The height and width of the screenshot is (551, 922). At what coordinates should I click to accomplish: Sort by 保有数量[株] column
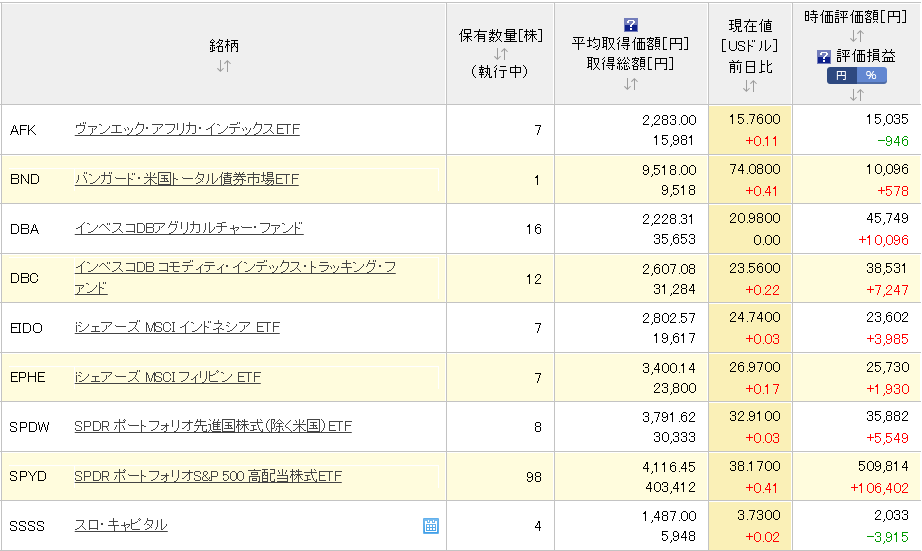(500, 54)
